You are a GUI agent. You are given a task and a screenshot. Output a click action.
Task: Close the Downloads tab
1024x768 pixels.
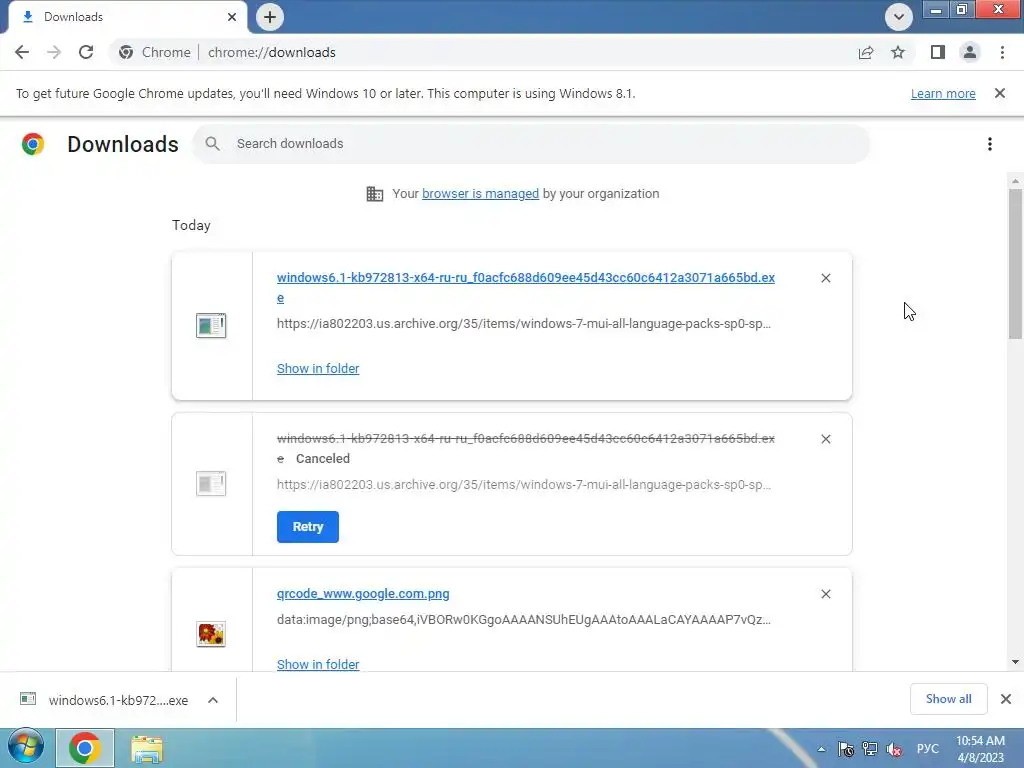point(232,17)
